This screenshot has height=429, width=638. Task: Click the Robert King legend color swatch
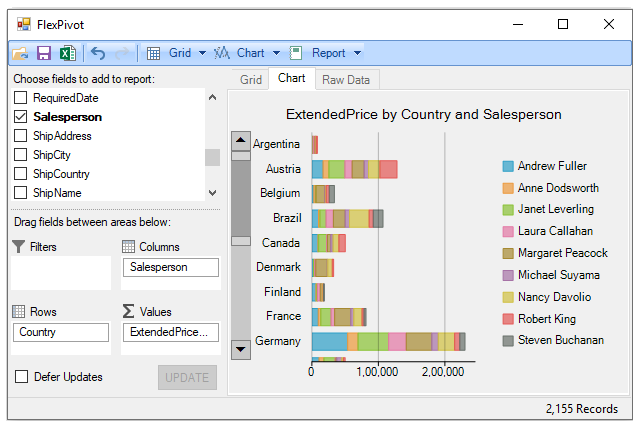pyautogui.click(x=508, y=319)
